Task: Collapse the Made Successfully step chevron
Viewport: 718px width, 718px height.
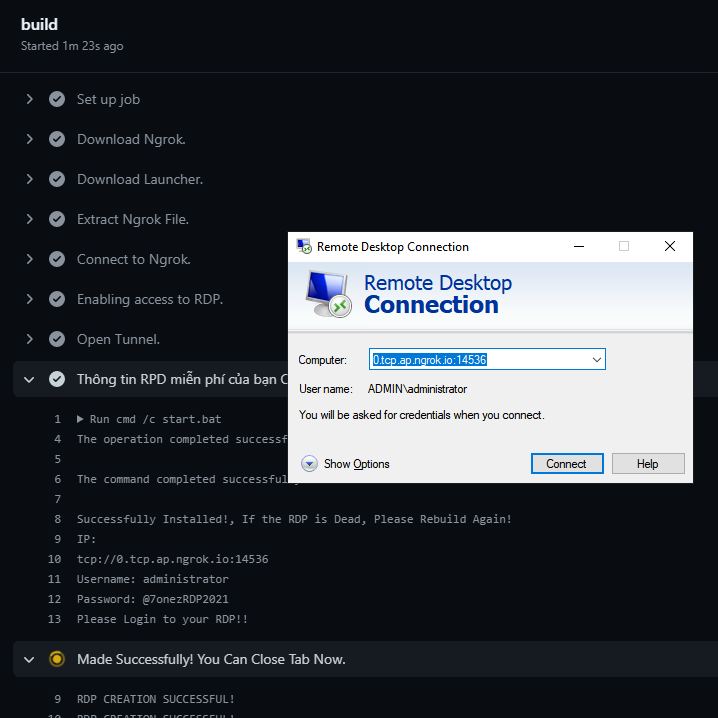Action: [29, 659]
